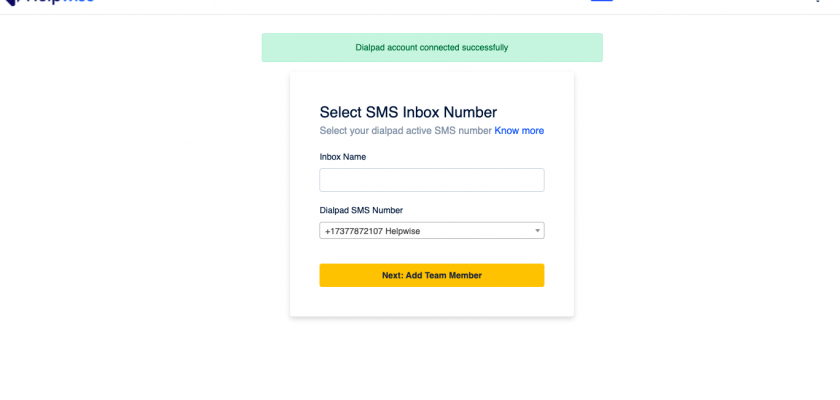Click the Helpwise wordmark in the header
840x400 pixels.
pos(60,2)
